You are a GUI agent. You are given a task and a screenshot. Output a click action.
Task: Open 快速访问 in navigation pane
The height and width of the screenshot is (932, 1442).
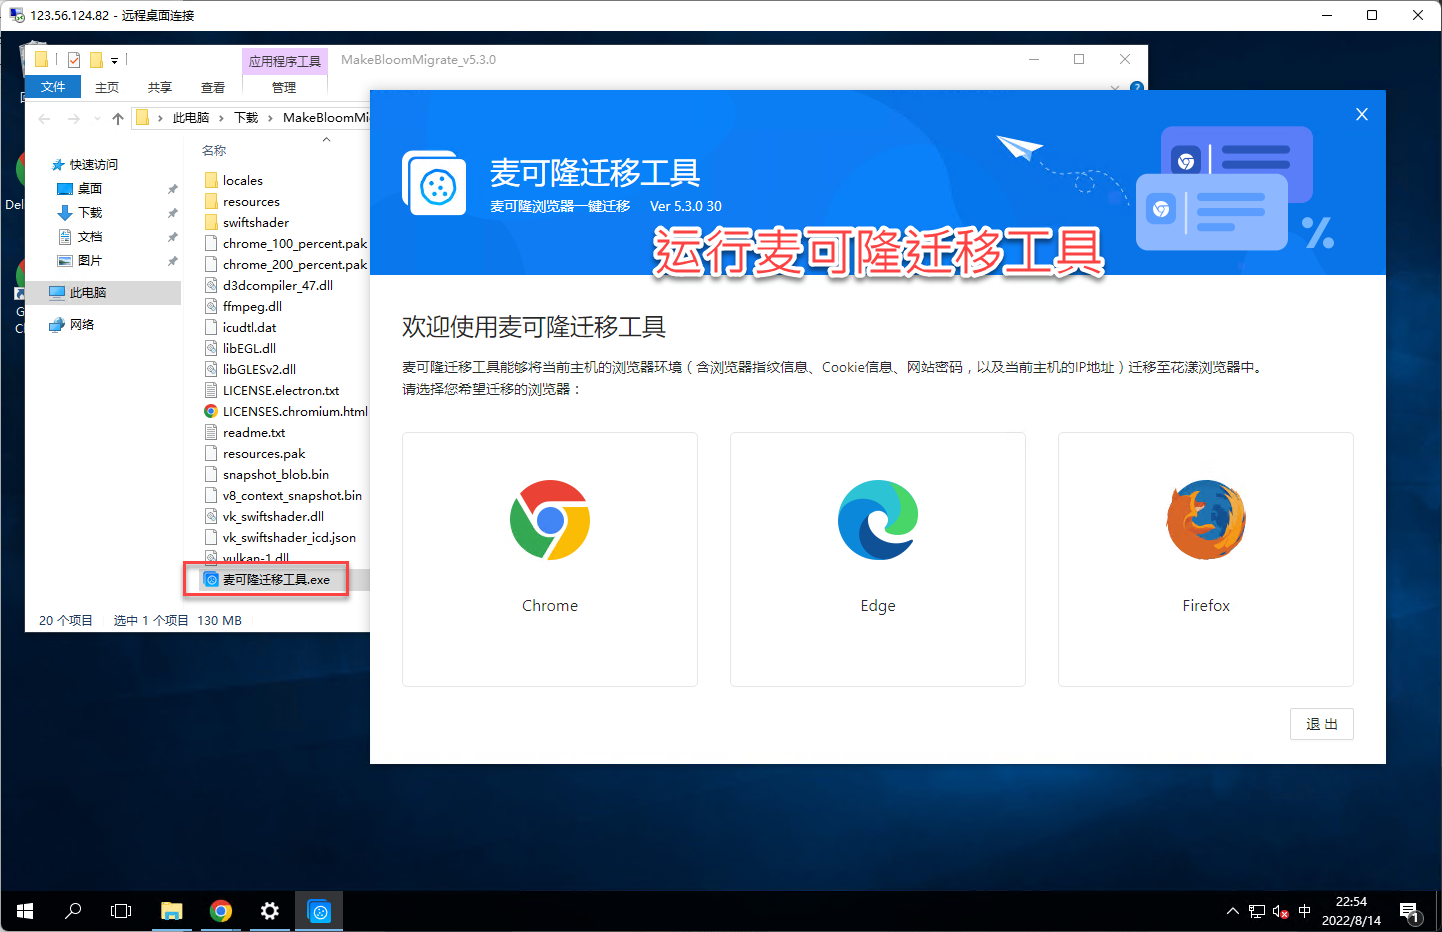click(x=94, y=165)
